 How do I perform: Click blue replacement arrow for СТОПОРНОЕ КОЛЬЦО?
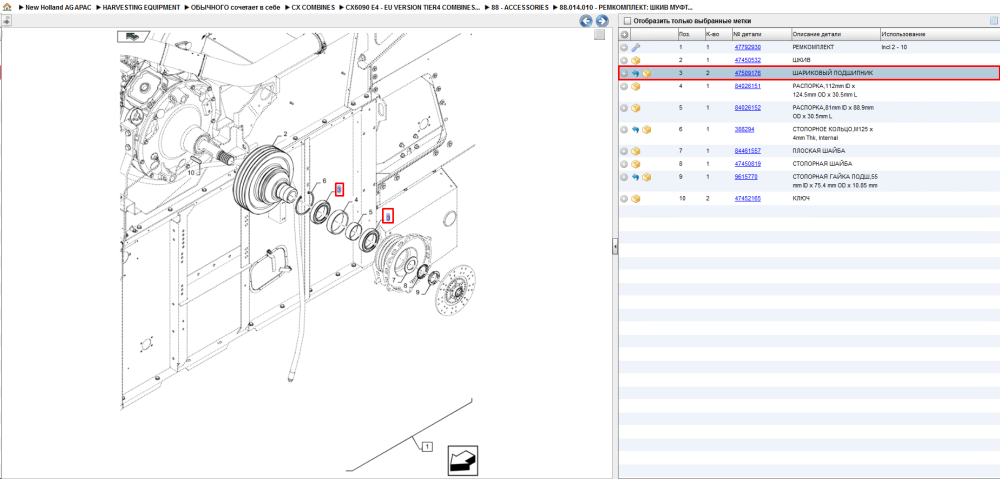(x=636, y=129)
